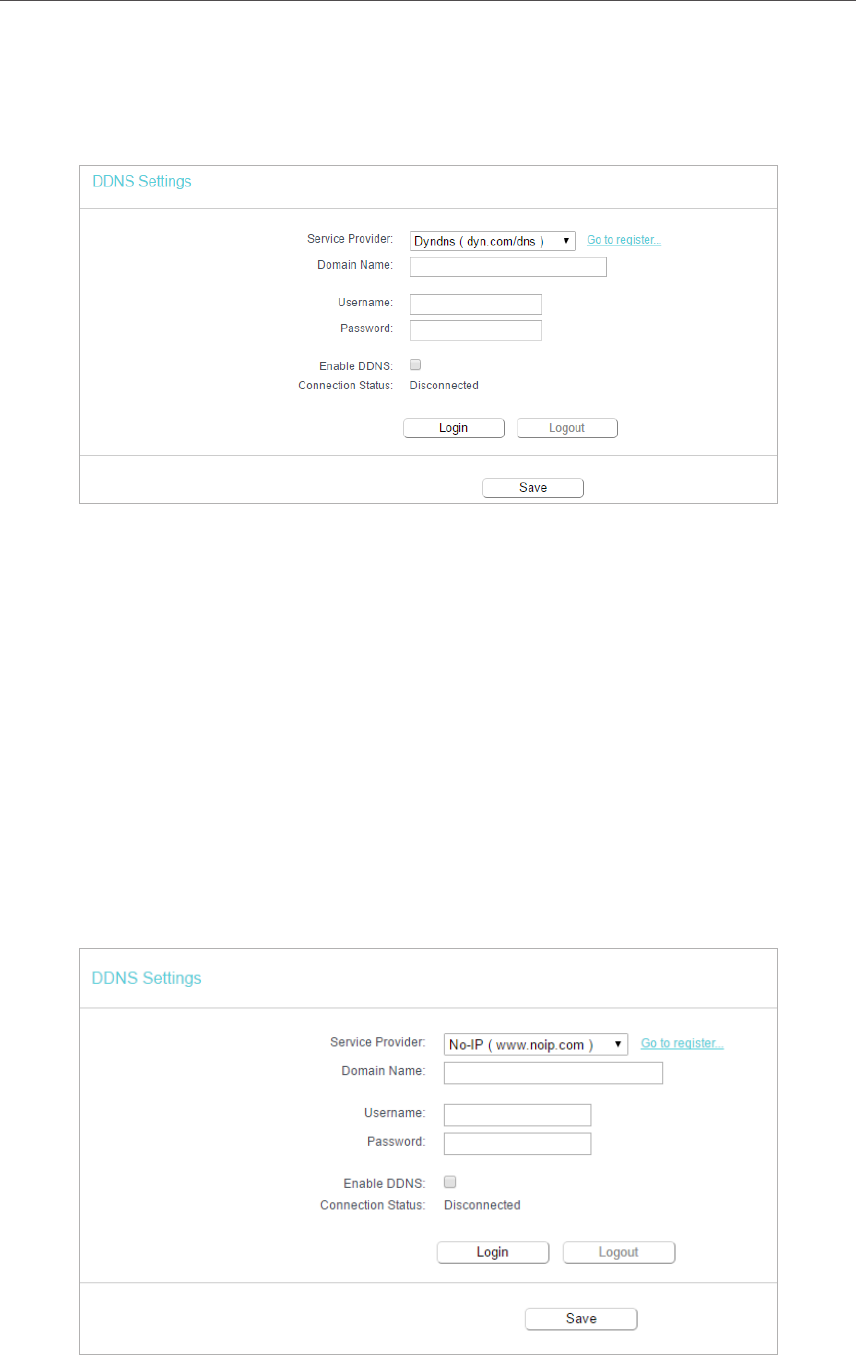The width and height of the screenshot is (856, 1355).
Task: Open Dyndns service provider dropdown
Action: [493, 241]
